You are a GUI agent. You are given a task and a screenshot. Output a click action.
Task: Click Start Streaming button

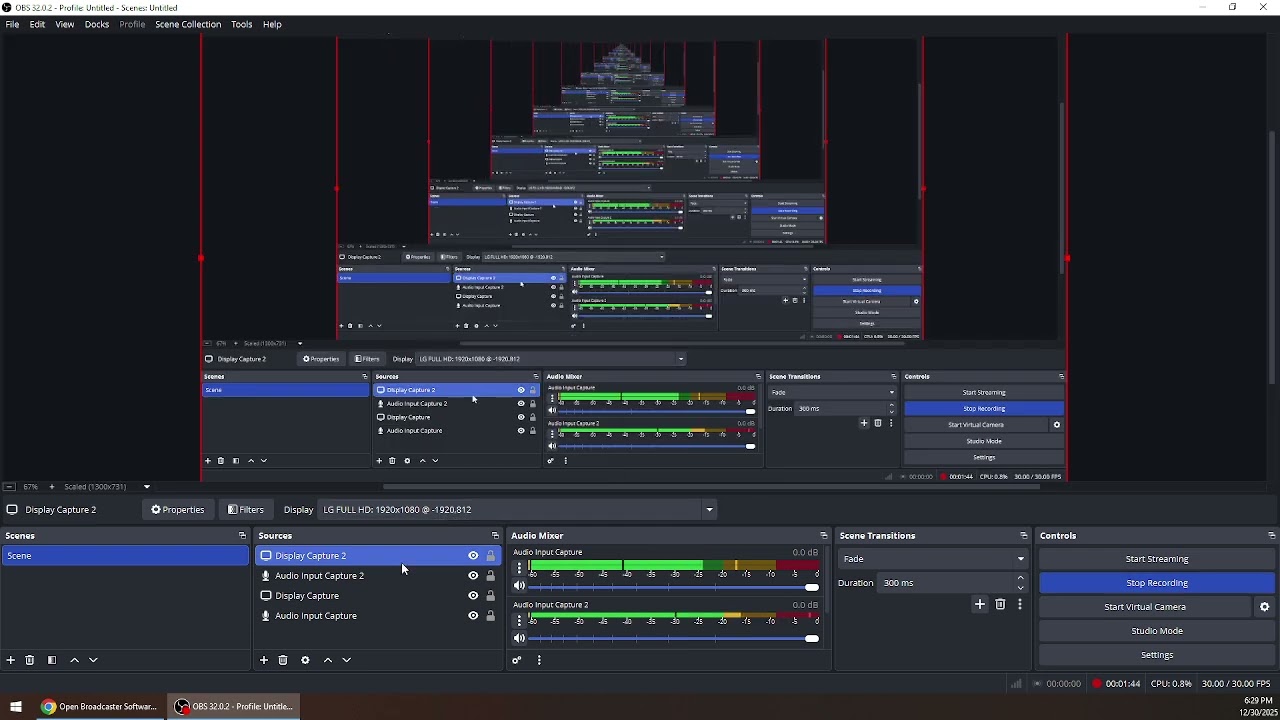point(1157,559)
